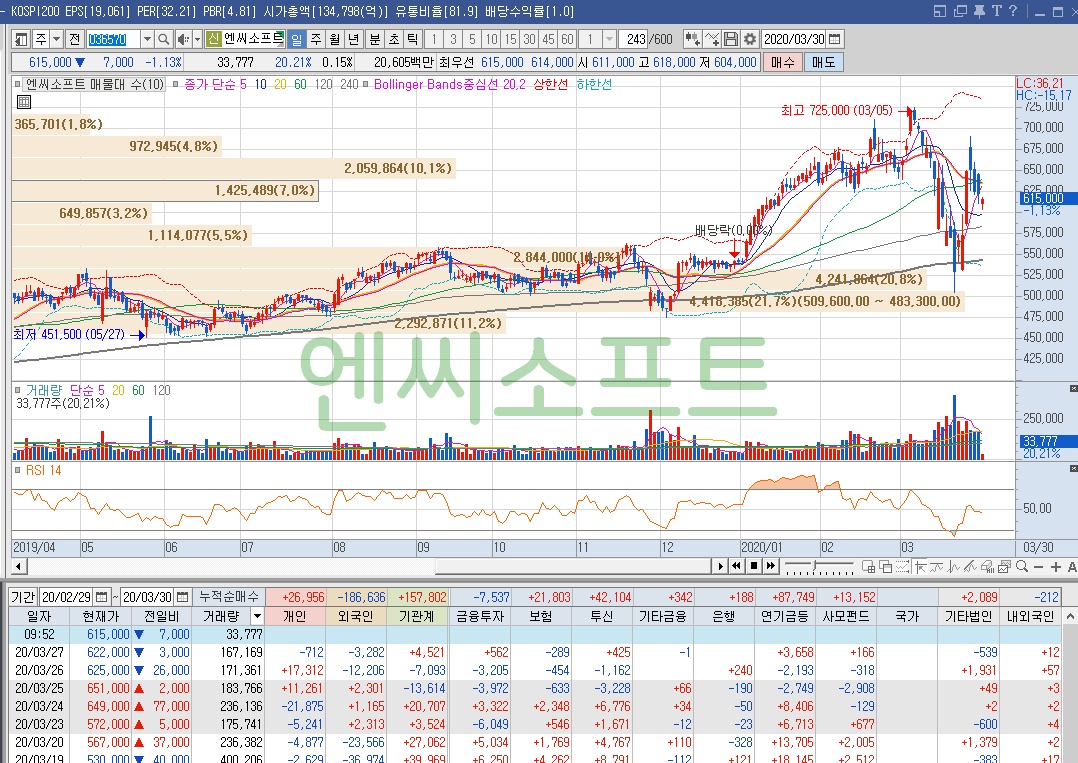This screenshot has height=763, width=1078.
Task: Click the wave line drawing icon
Action: (953, 566)
